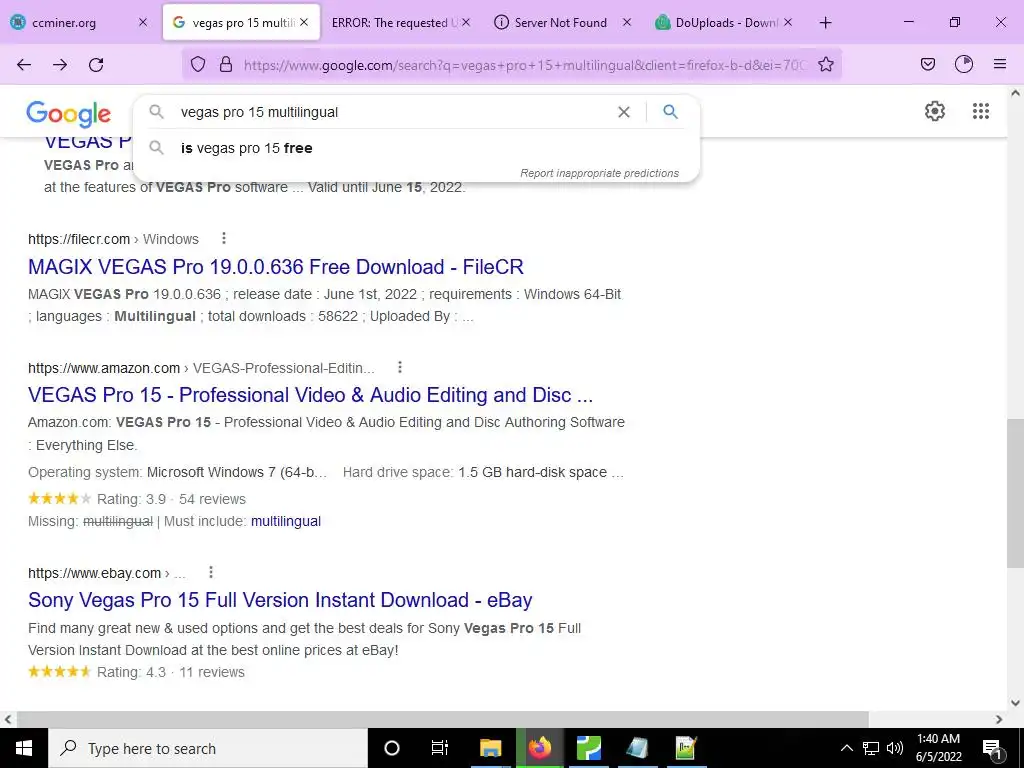Submit search with blue magnifier icon
Image resolution: width=1024 pixels, height=768 pixels.
tap(670, 112)
